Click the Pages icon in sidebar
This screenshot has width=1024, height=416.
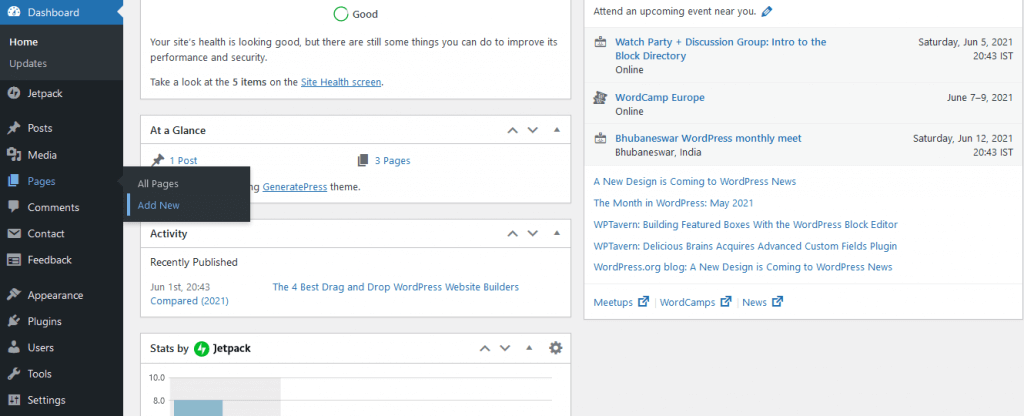[x=13, y=181]
